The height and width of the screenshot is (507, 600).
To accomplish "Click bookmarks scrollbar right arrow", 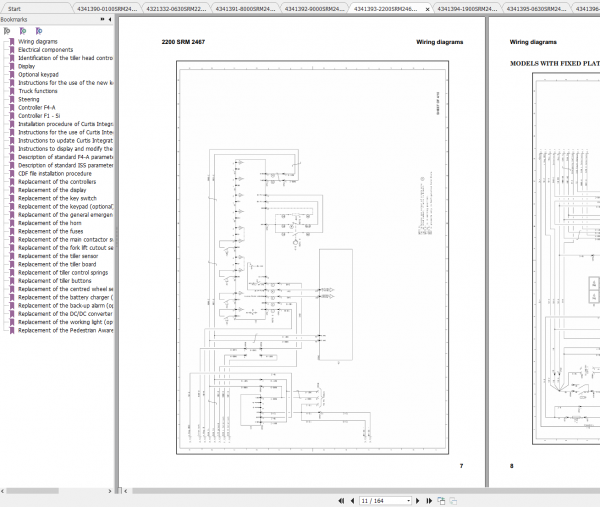I will pyautogui.click(x=109, y=491).
